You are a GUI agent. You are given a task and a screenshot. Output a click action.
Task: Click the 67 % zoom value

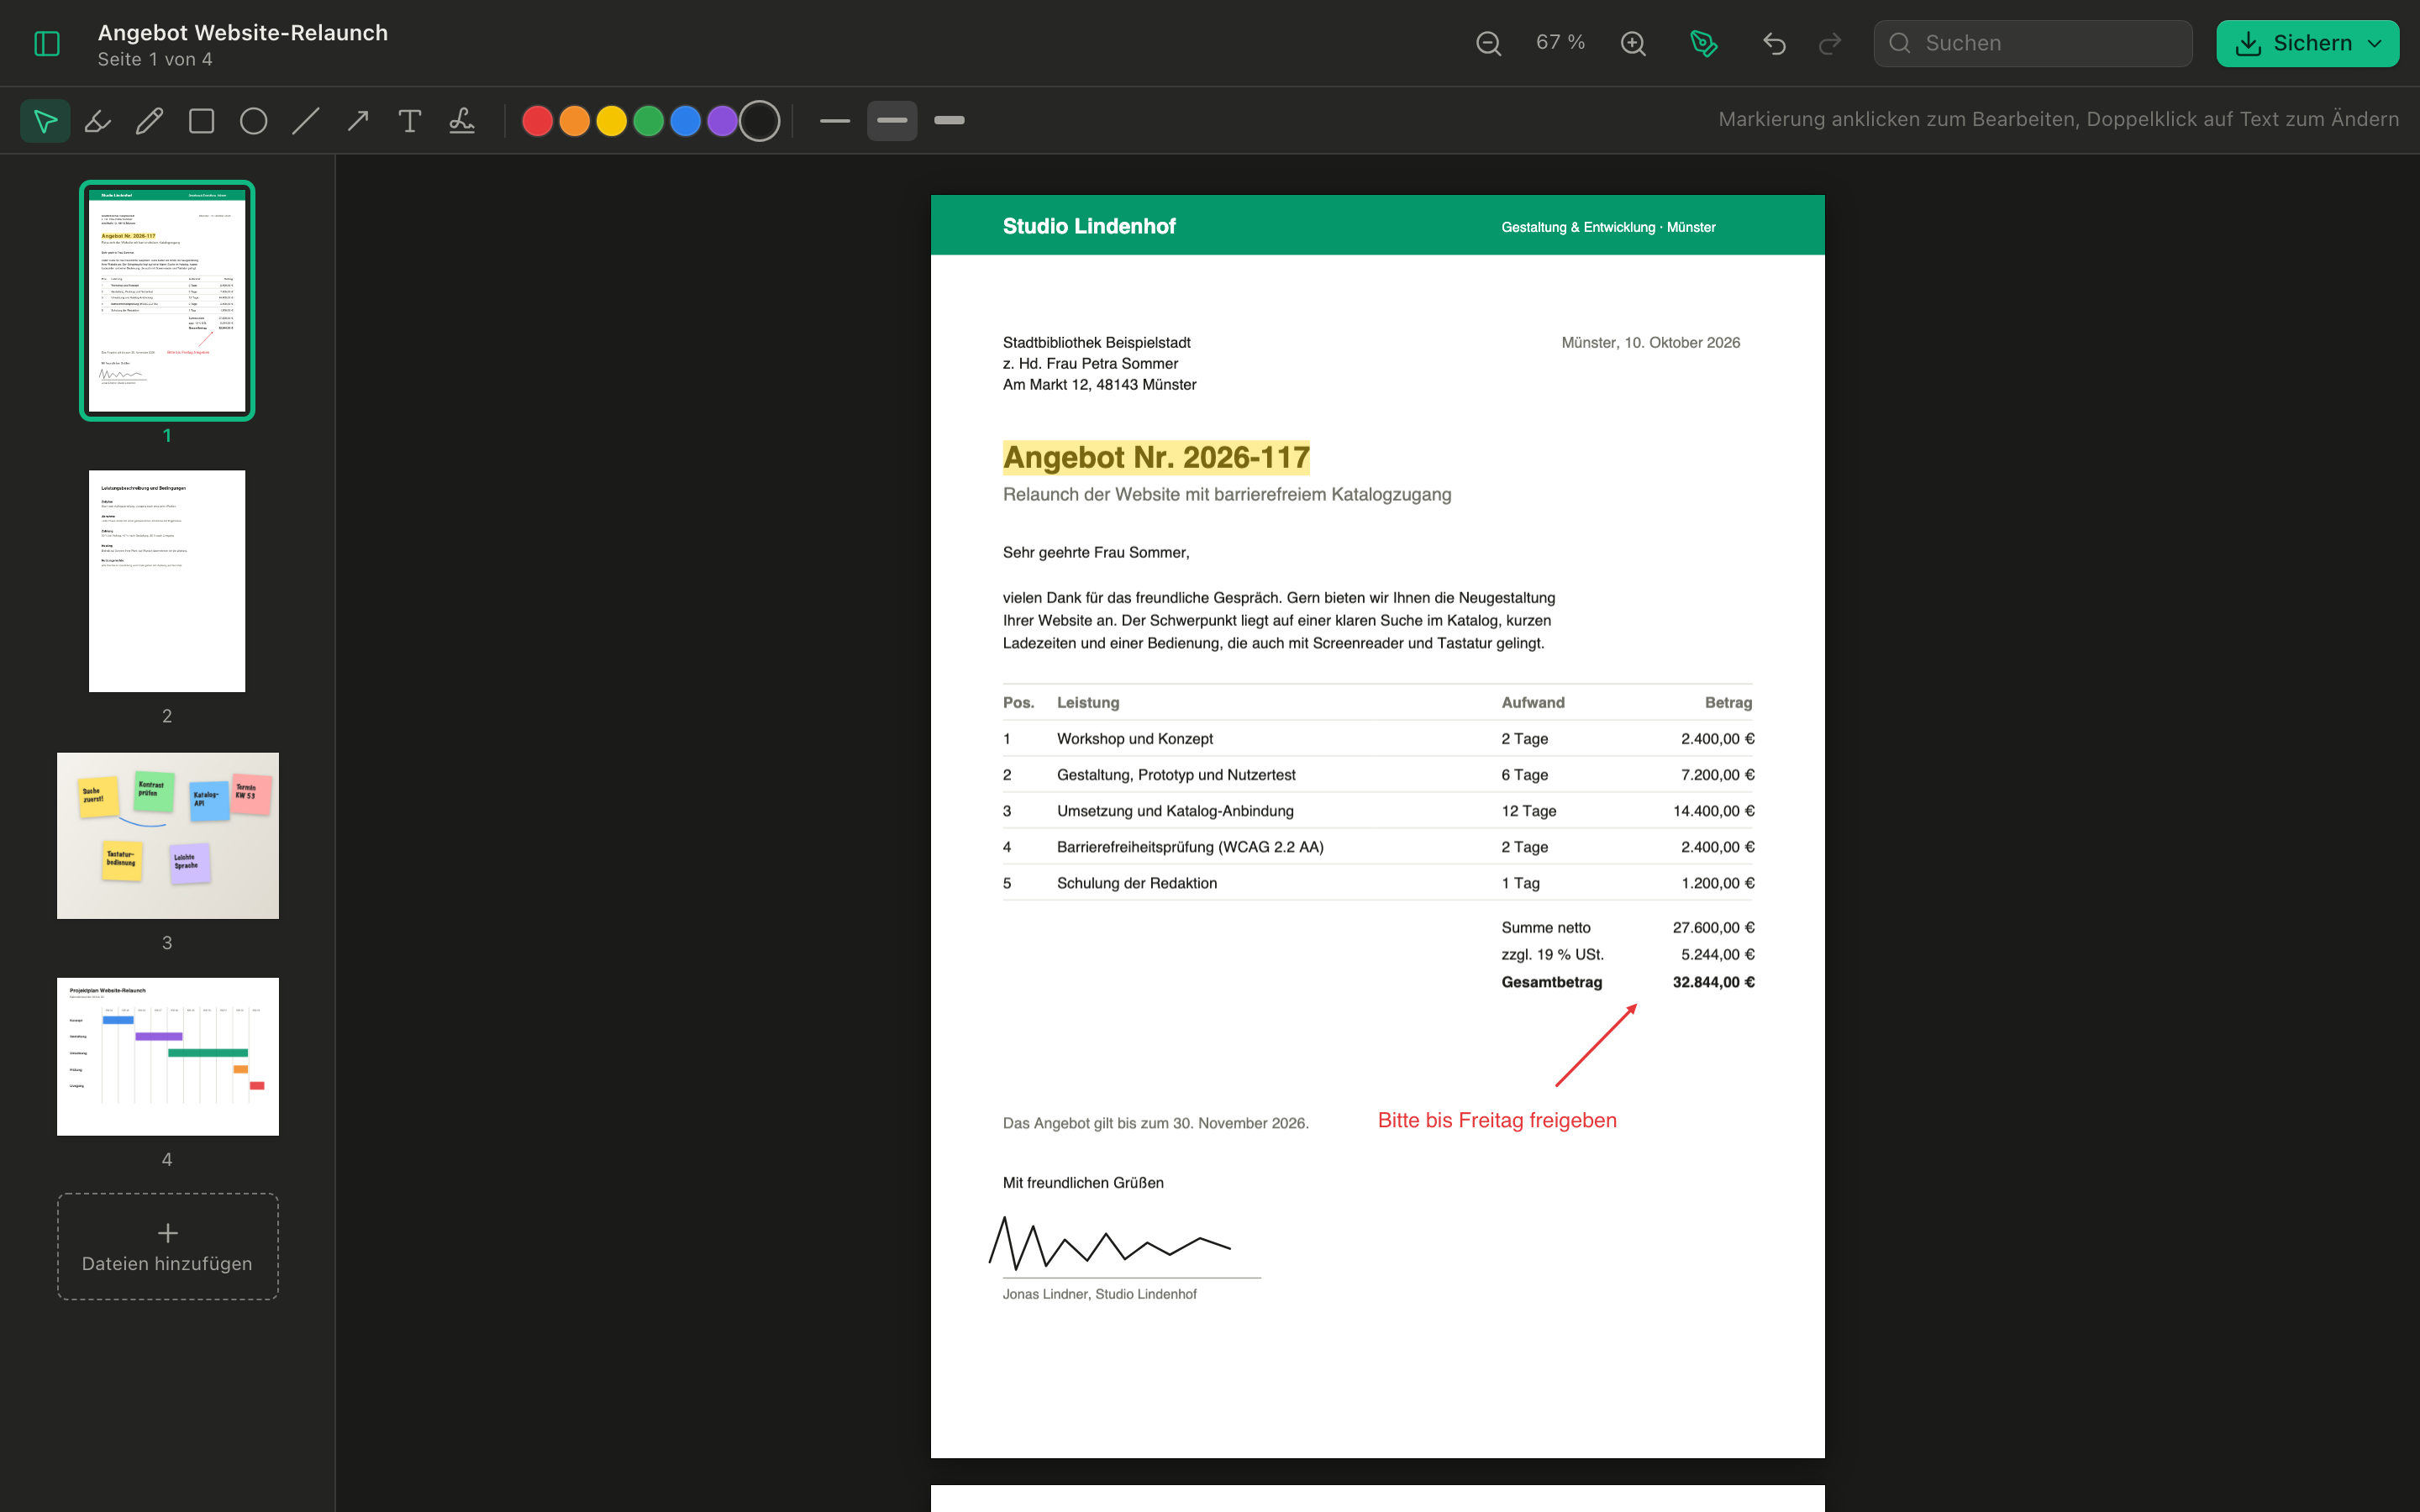1560,43
